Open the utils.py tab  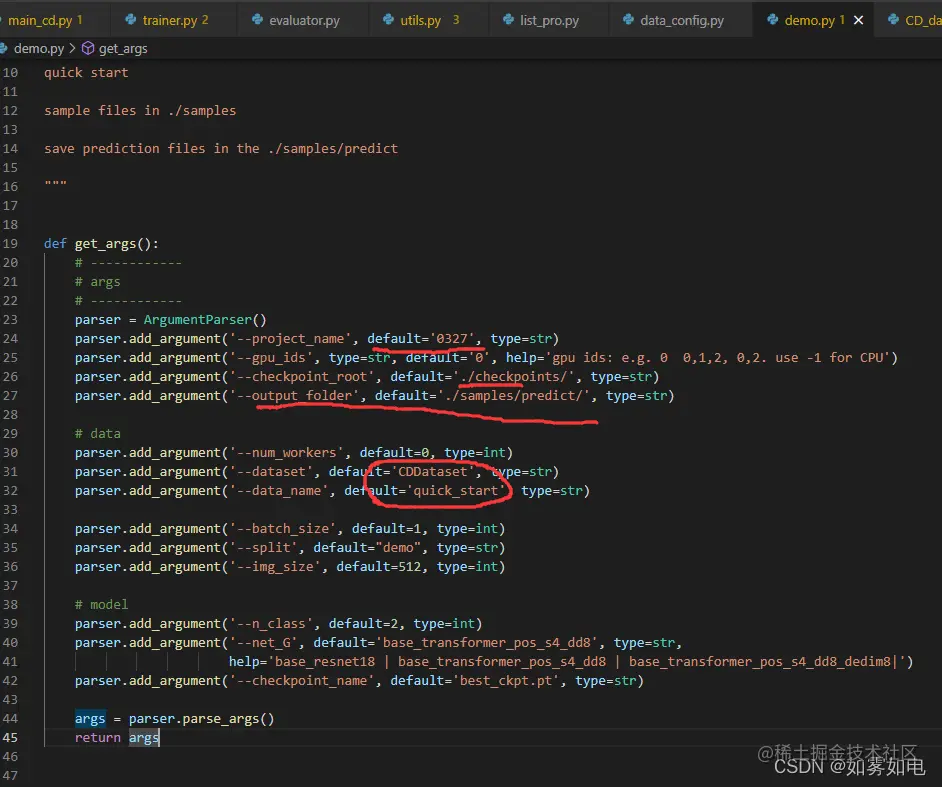(x=428, y=20)
